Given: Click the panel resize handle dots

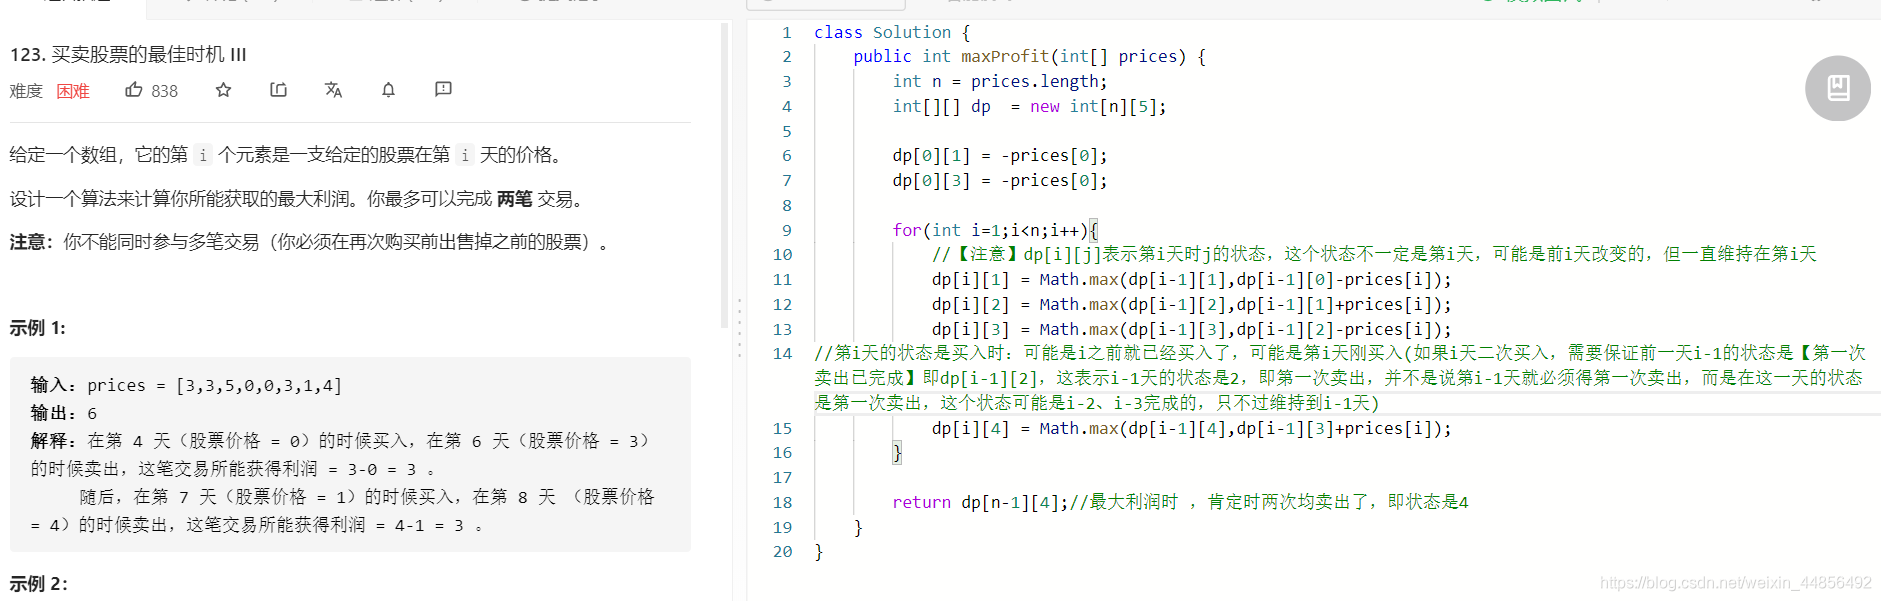Looking at the screenshot, I should tap(739, 327).
